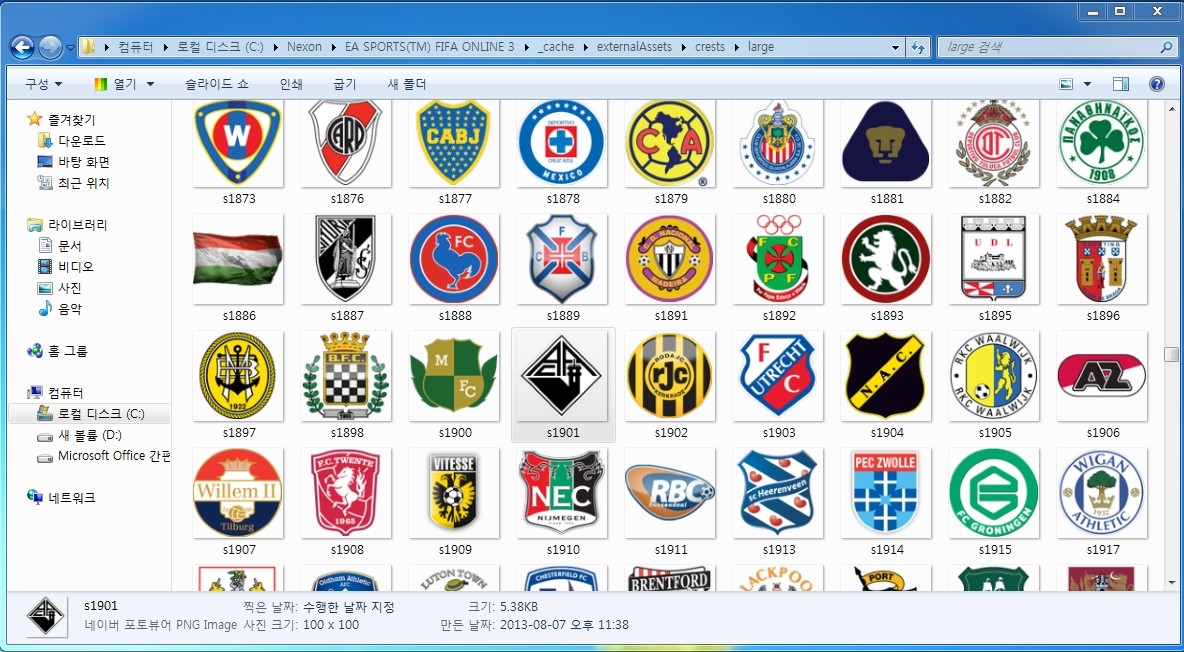This screenshot has width=1184, height=652.
Task: Start the 슬라이드 쇼
Action: pyautogui.click(x=217, y=84)
